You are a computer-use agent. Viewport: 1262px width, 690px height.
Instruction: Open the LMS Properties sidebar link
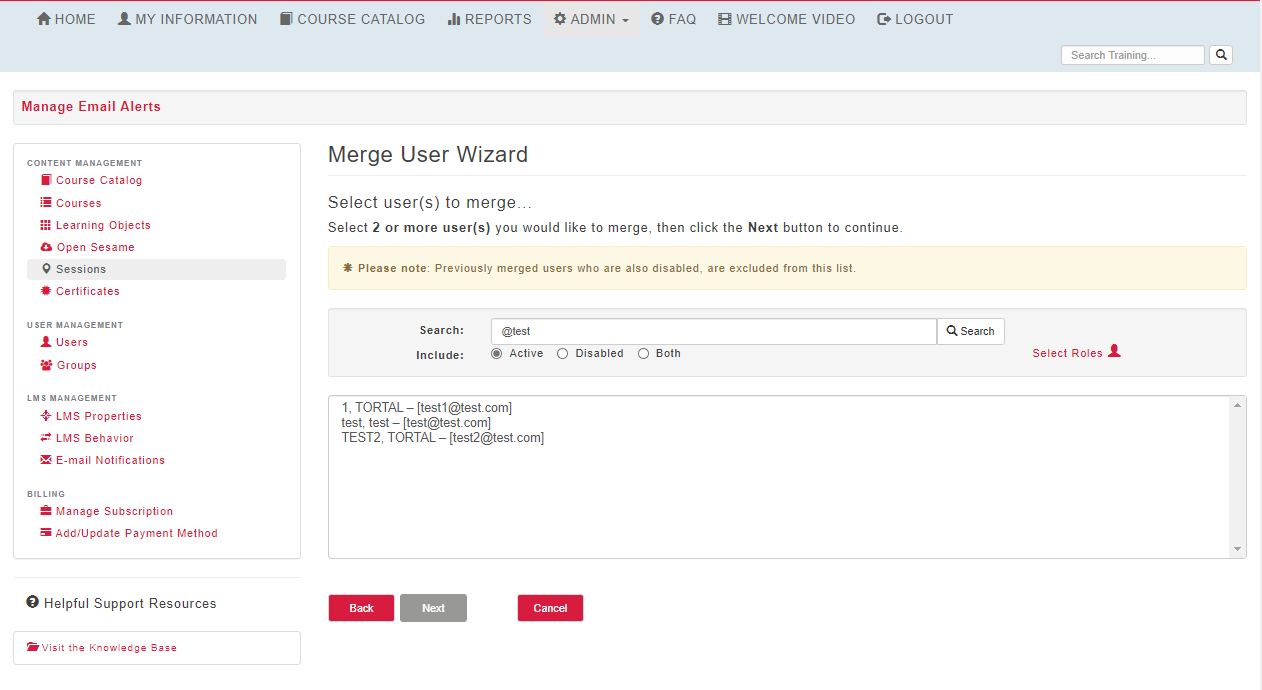[x=99, y=416]
